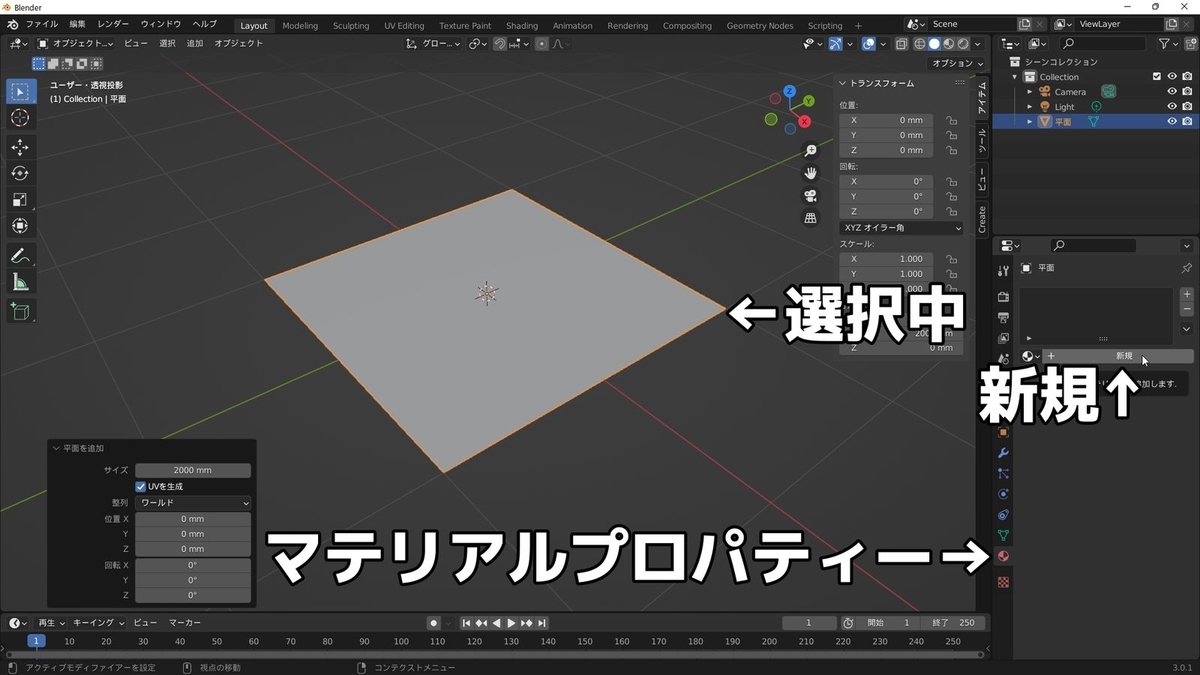Open the オブジェクト mode dropdown
Screen dimensions: 1200x675
point(78,44)
